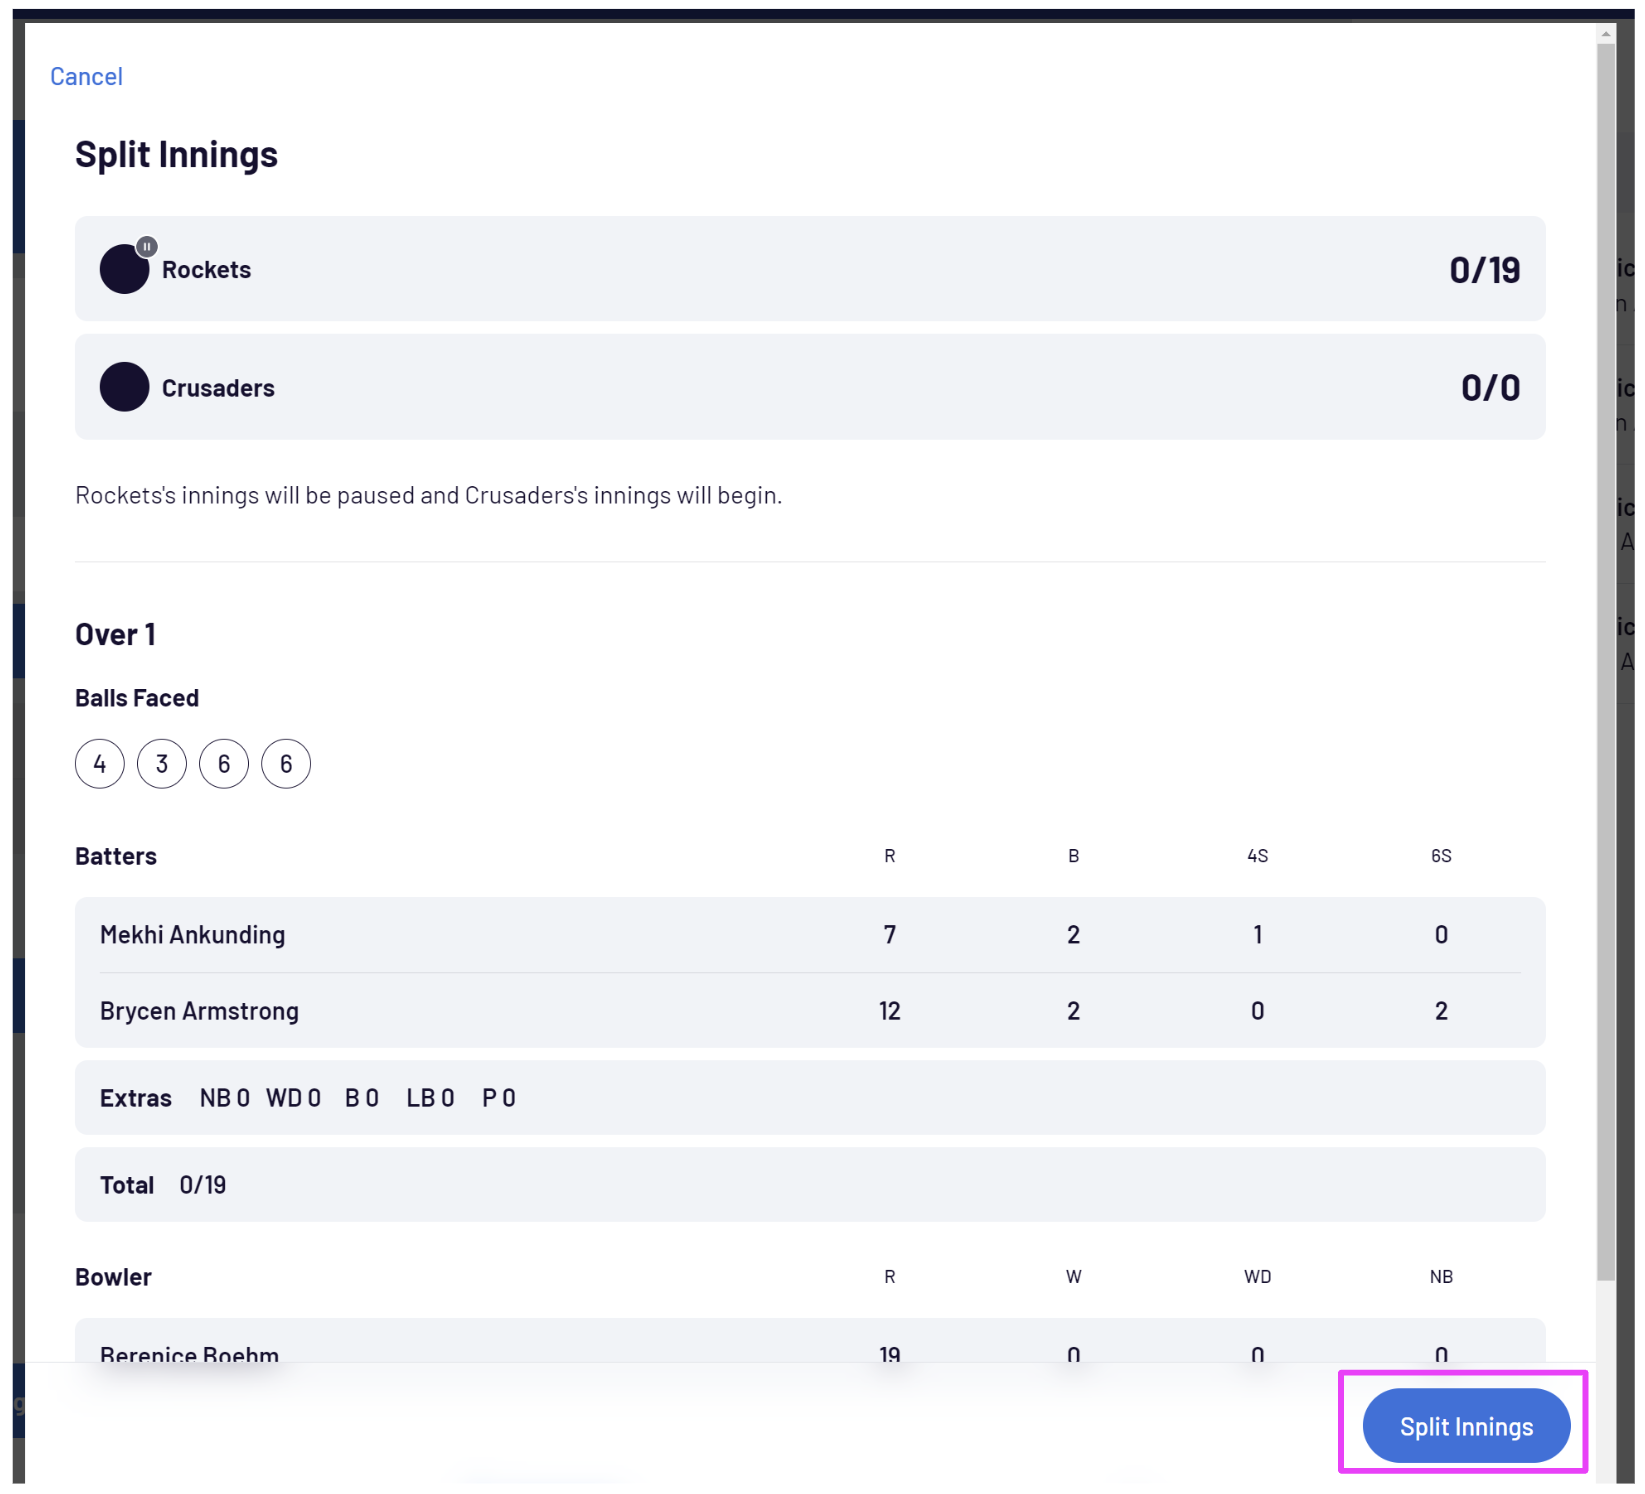Image resolution: width=1645 pixels, height=1494 pixels.
Task: Click the Crusaders team logo circle
Action: point(124,387)
